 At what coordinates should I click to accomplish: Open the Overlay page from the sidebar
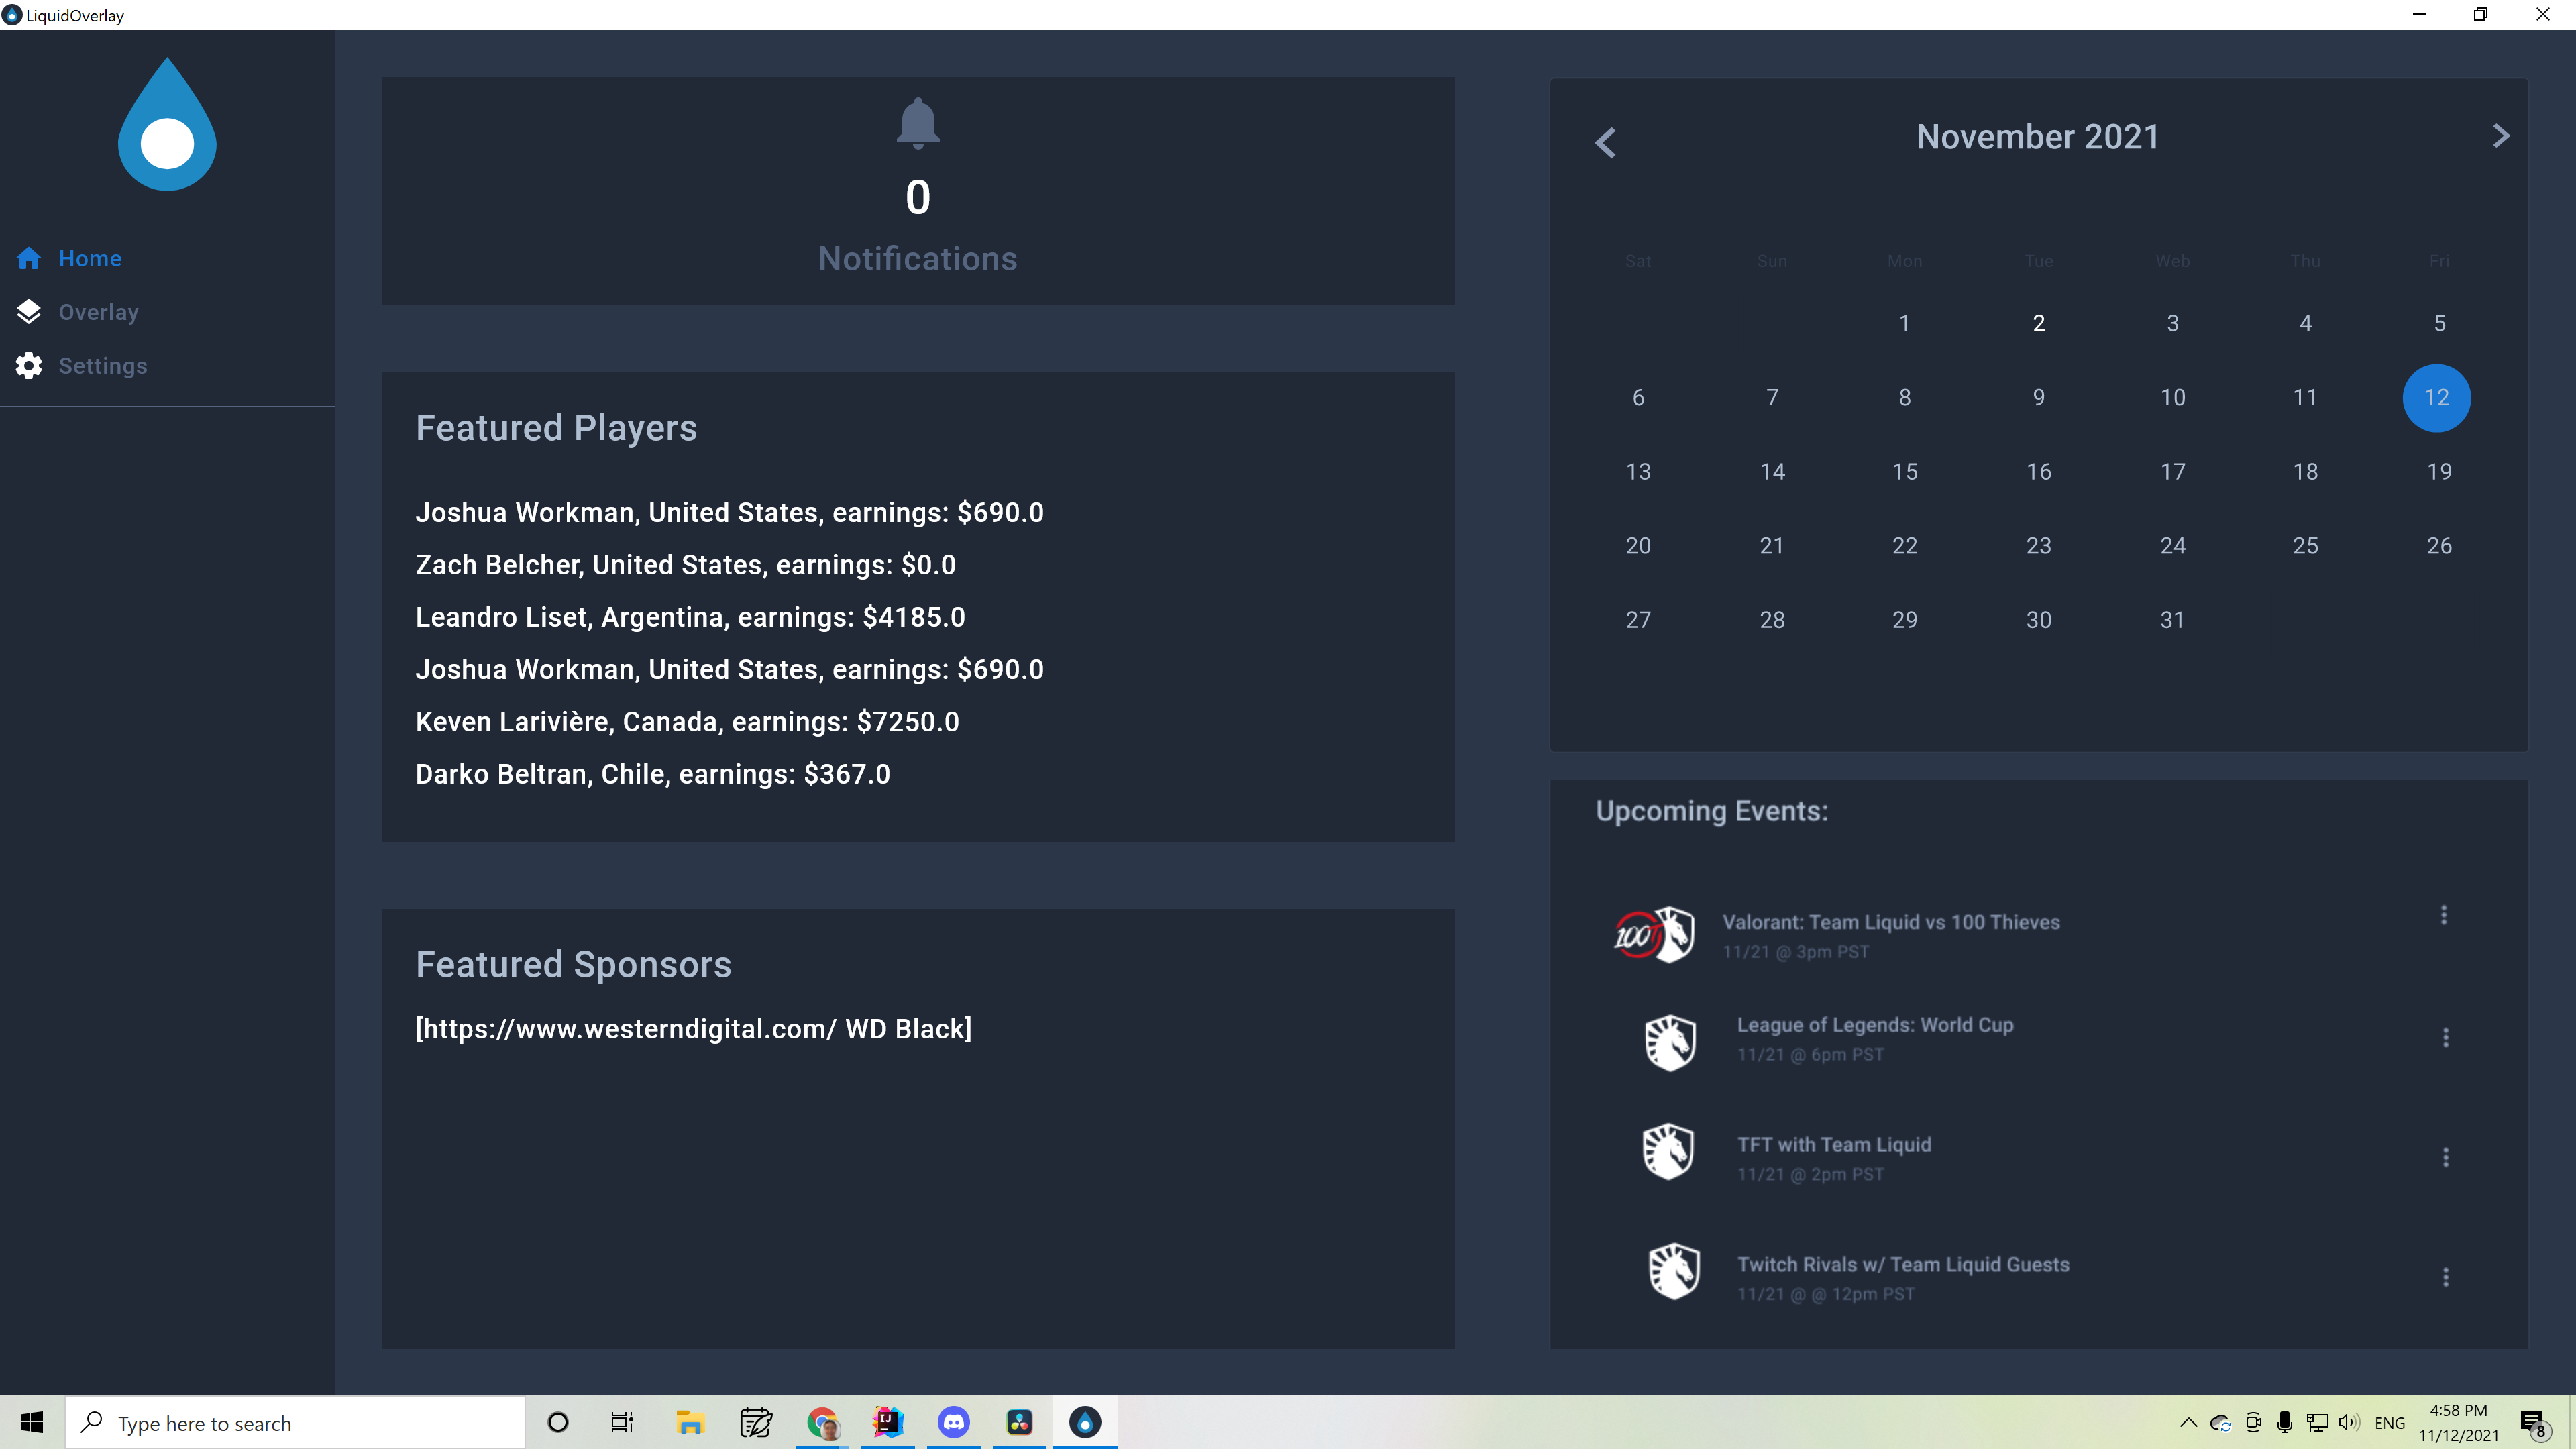point(98,312)
